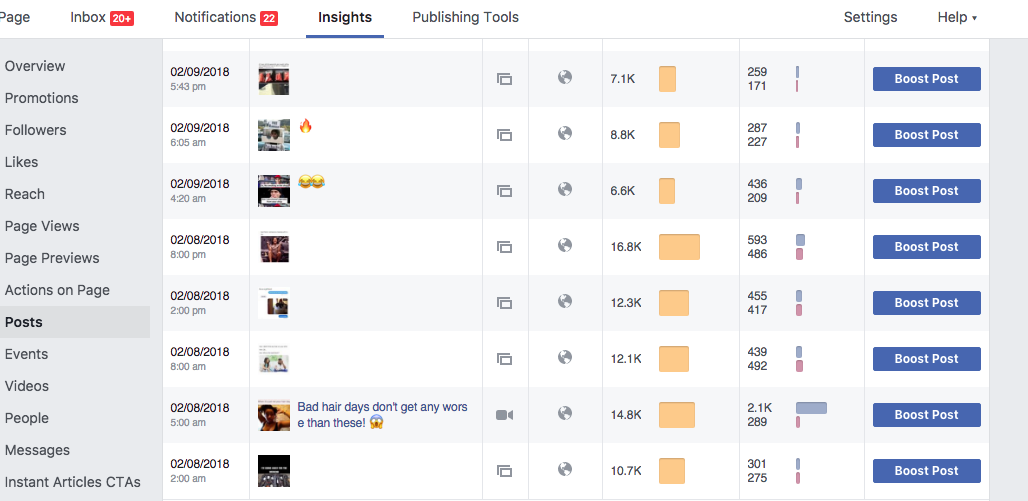Open Publishing Tools tab

(x=465, y=17)
